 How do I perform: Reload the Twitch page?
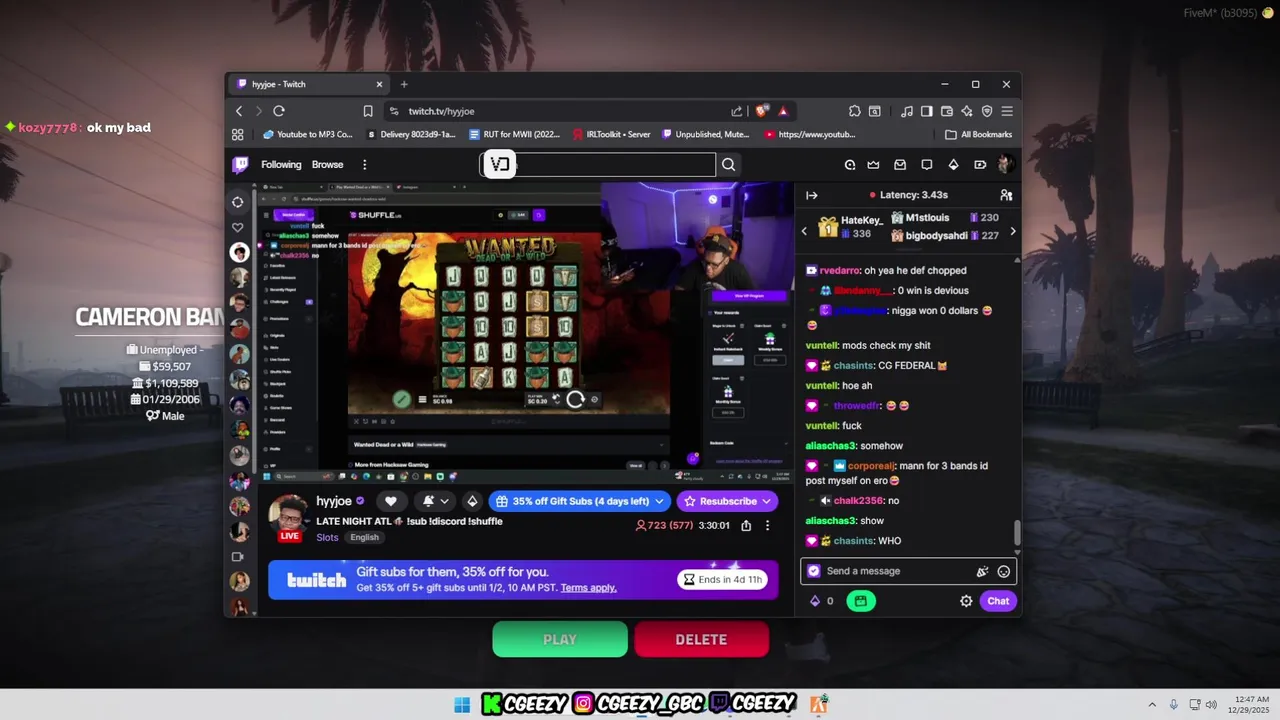[x=279, y=111]
